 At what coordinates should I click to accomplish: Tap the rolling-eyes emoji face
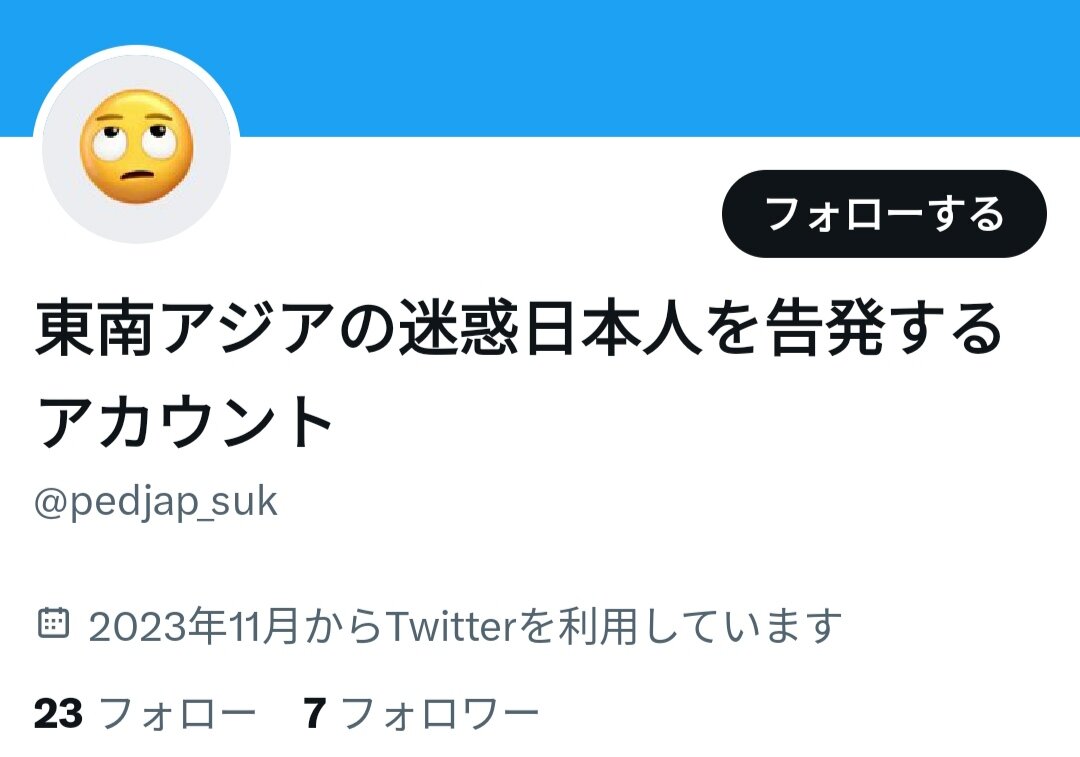click(136, 147)
